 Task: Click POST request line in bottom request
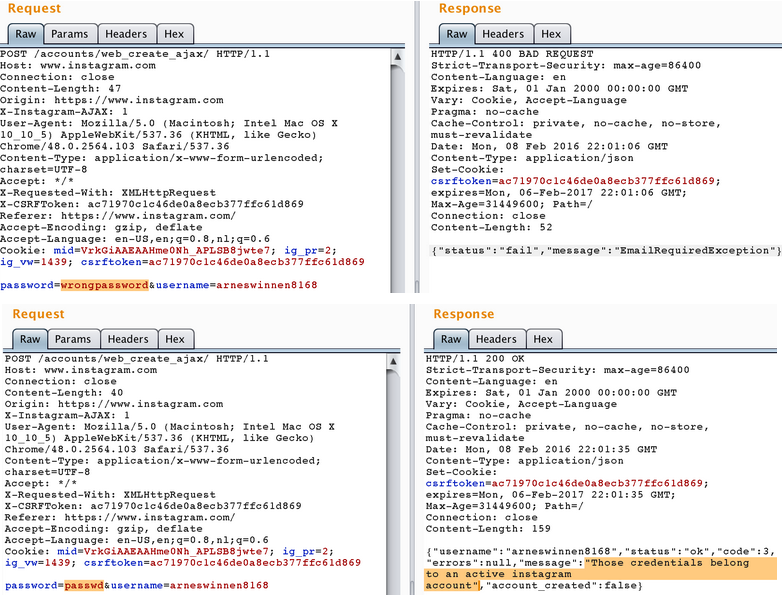click(x=136, y=358)
